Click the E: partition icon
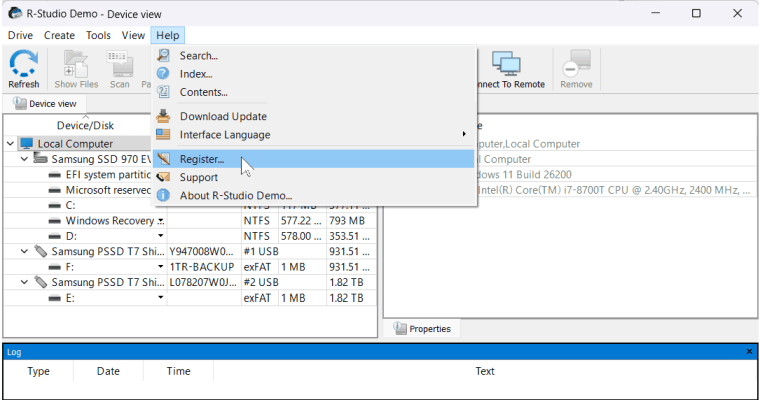Image resolution: width=760 pixels, height=400 pixels. [x=55, y=298]
